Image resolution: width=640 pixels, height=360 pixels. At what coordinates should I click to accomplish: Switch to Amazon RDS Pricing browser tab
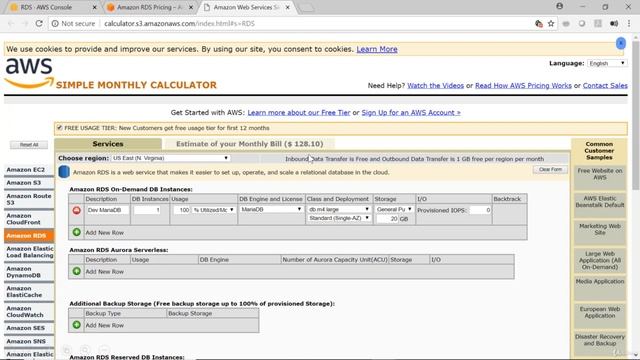coord(149,7)
